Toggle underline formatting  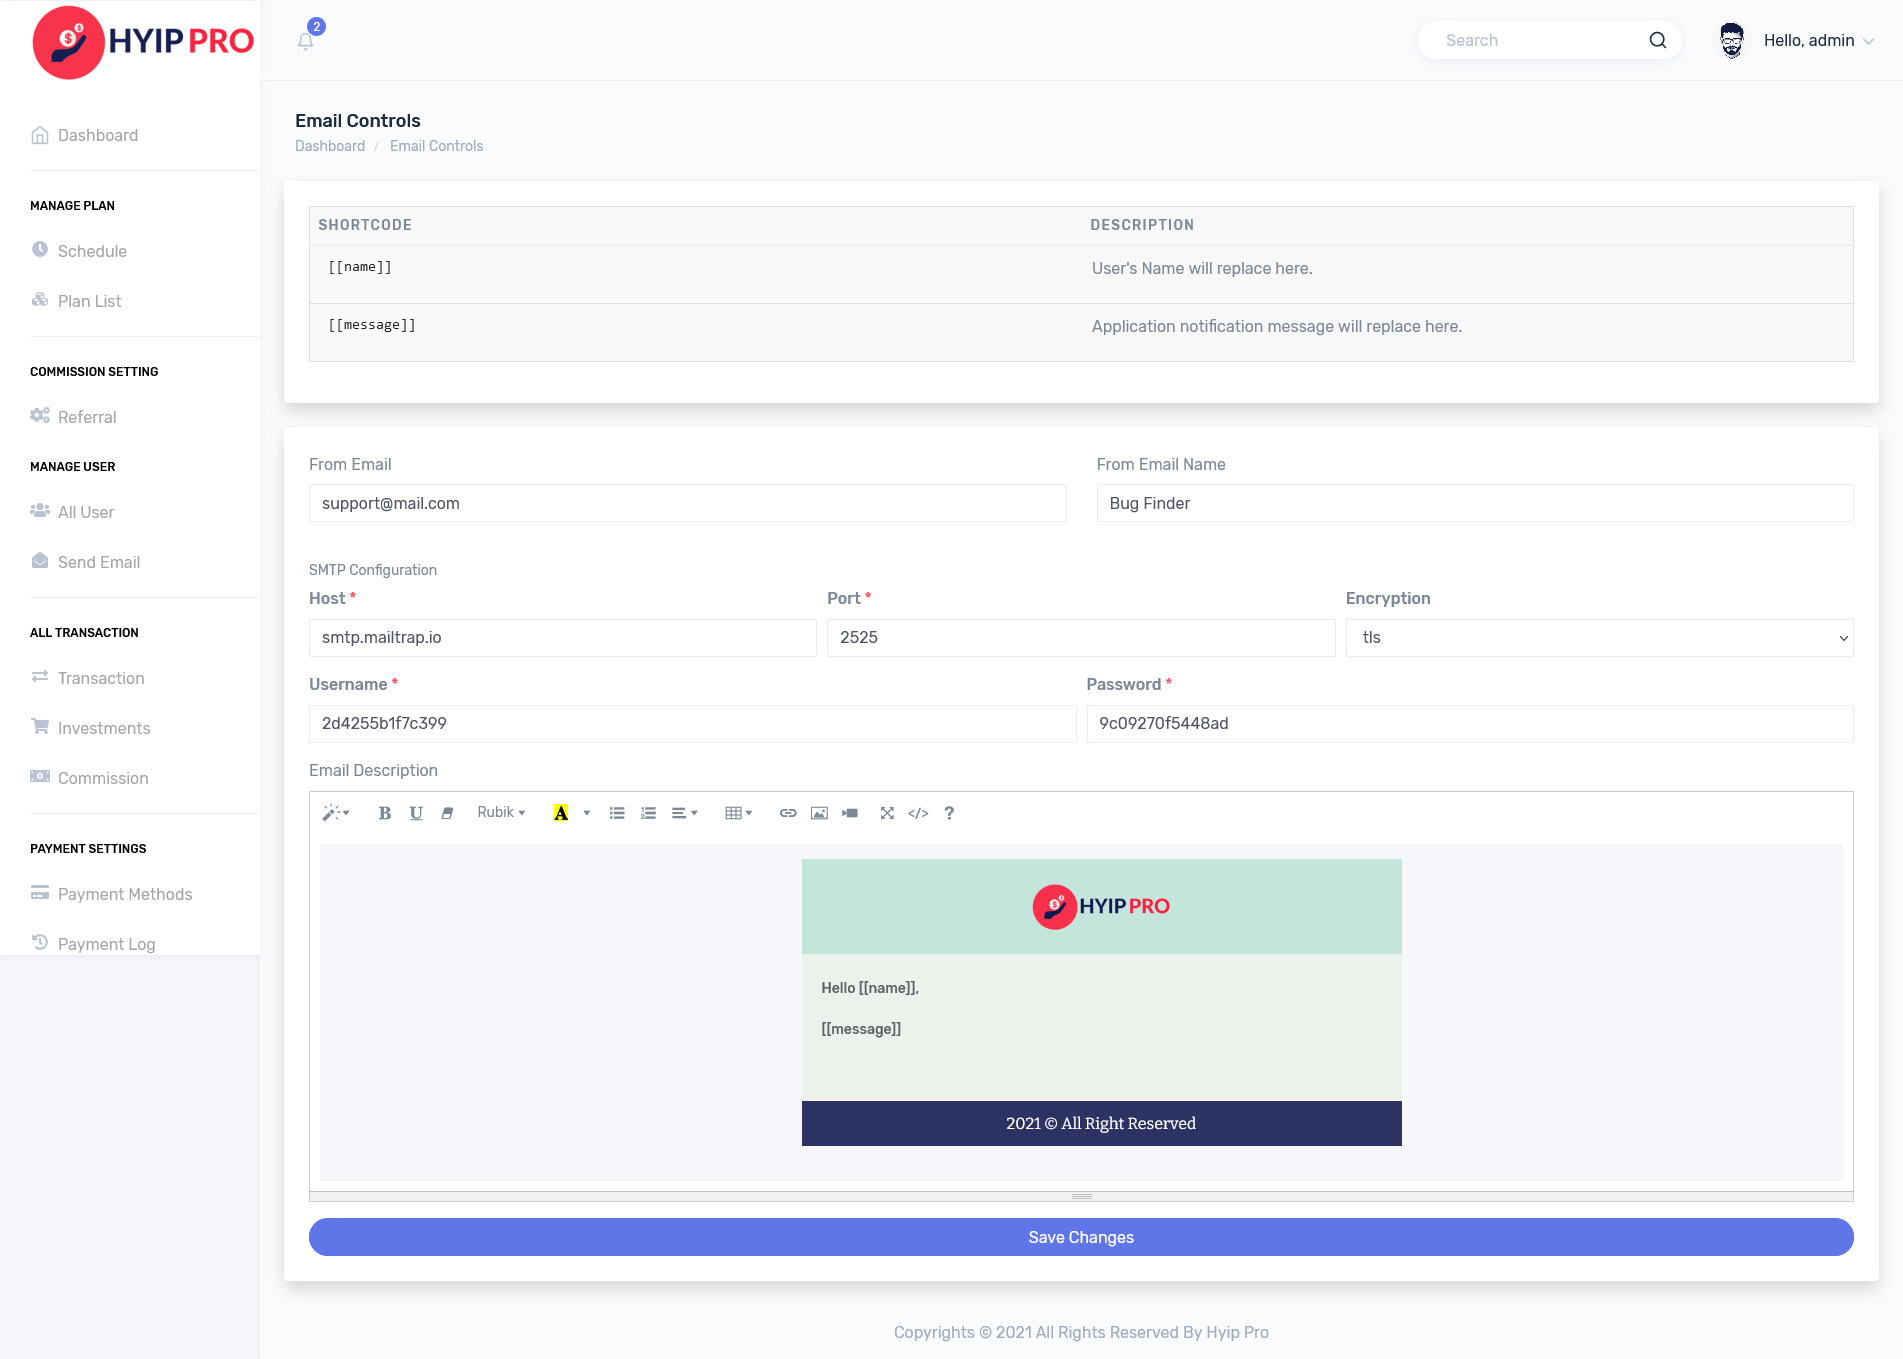pyautogui.click(x=416, y=813)
